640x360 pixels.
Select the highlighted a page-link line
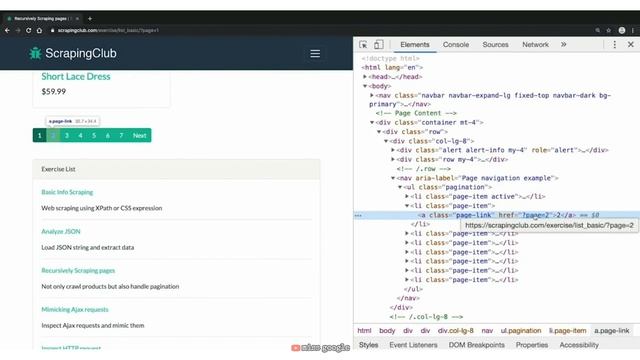pos(497,215)
